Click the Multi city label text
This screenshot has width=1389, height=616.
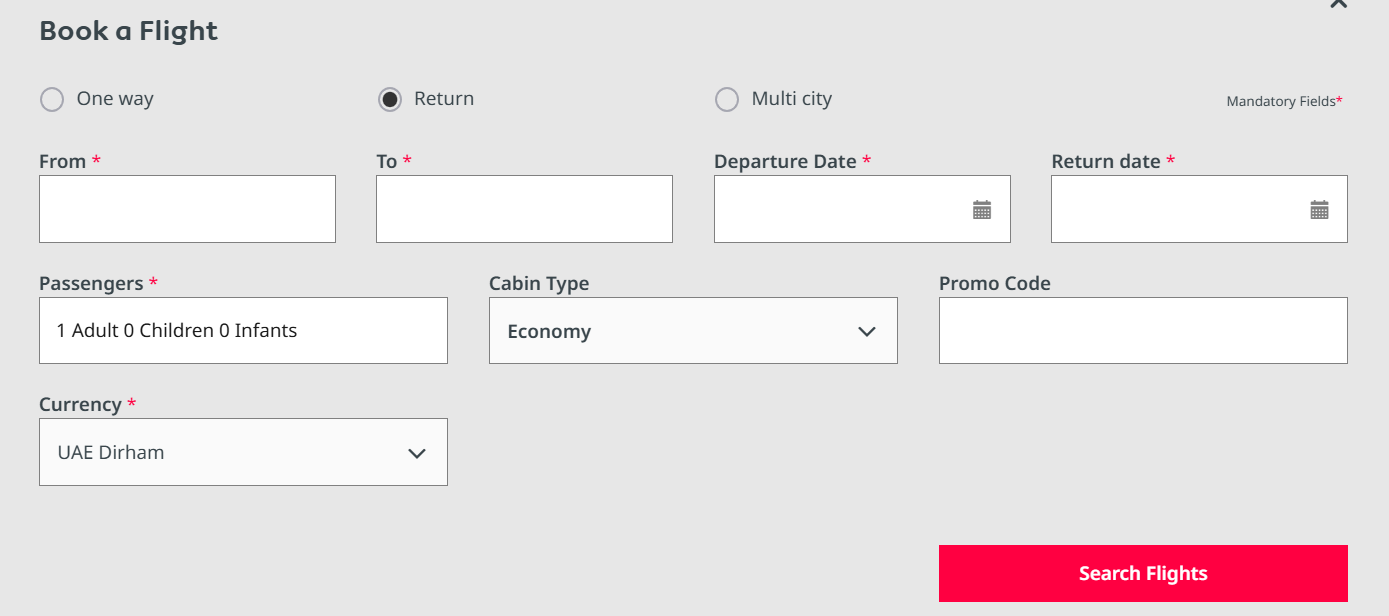tap(791, 99)
